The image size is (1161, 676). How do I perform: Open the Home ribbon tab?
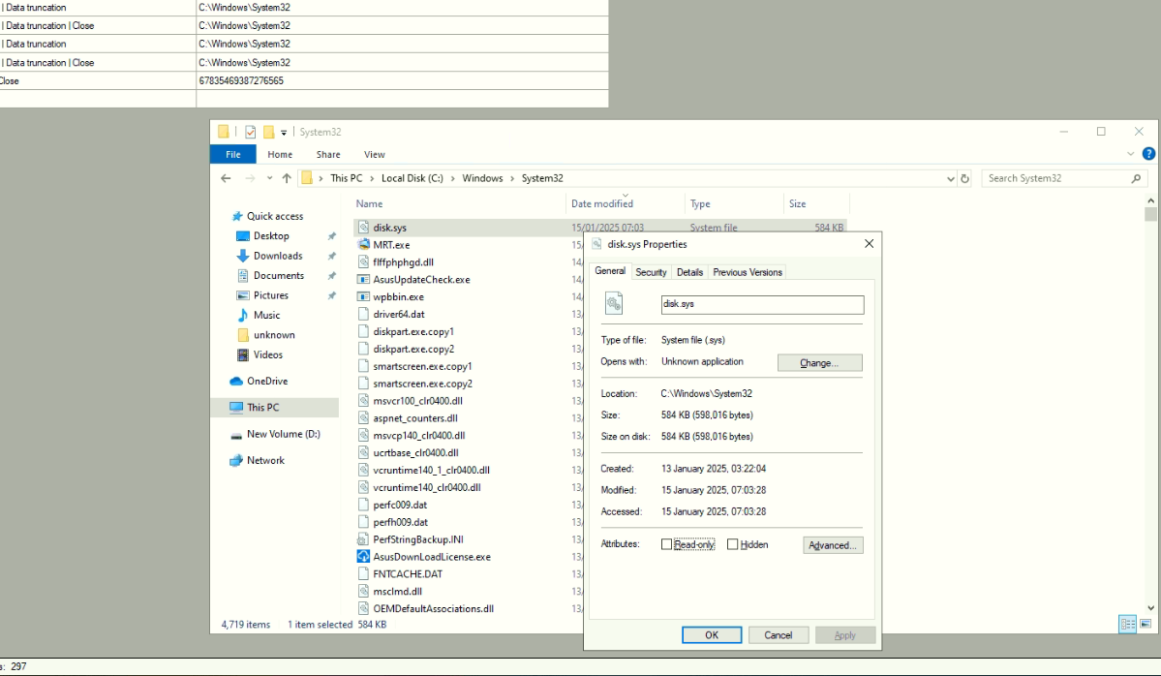click(x=280, y=154)
